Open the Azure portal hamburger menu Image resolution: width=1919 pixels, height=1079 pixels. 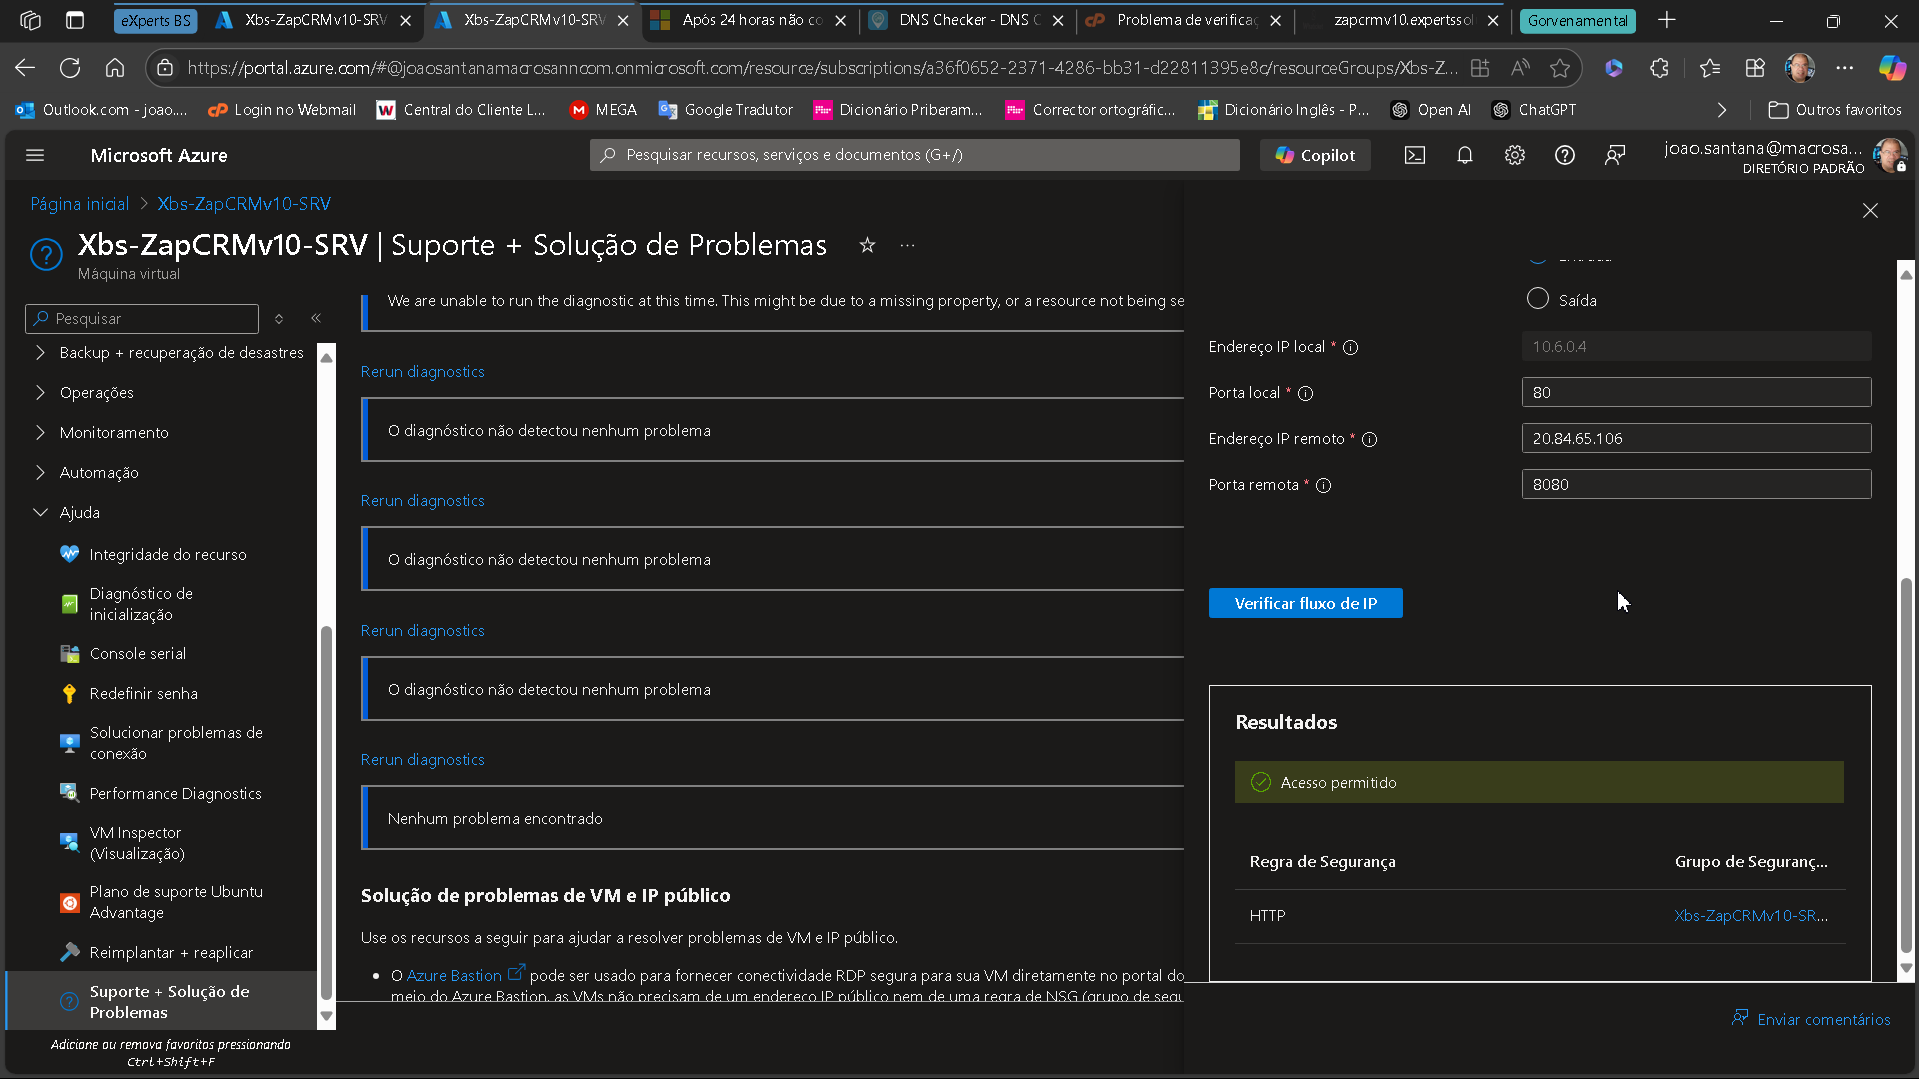(35, 155)
